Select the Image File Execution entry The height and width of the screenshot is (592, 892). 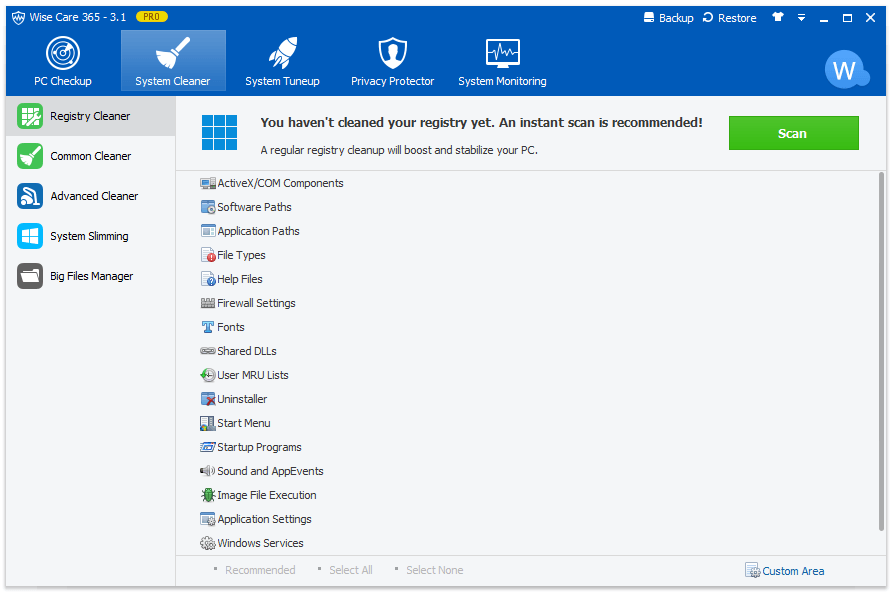(x=258, y=495)
